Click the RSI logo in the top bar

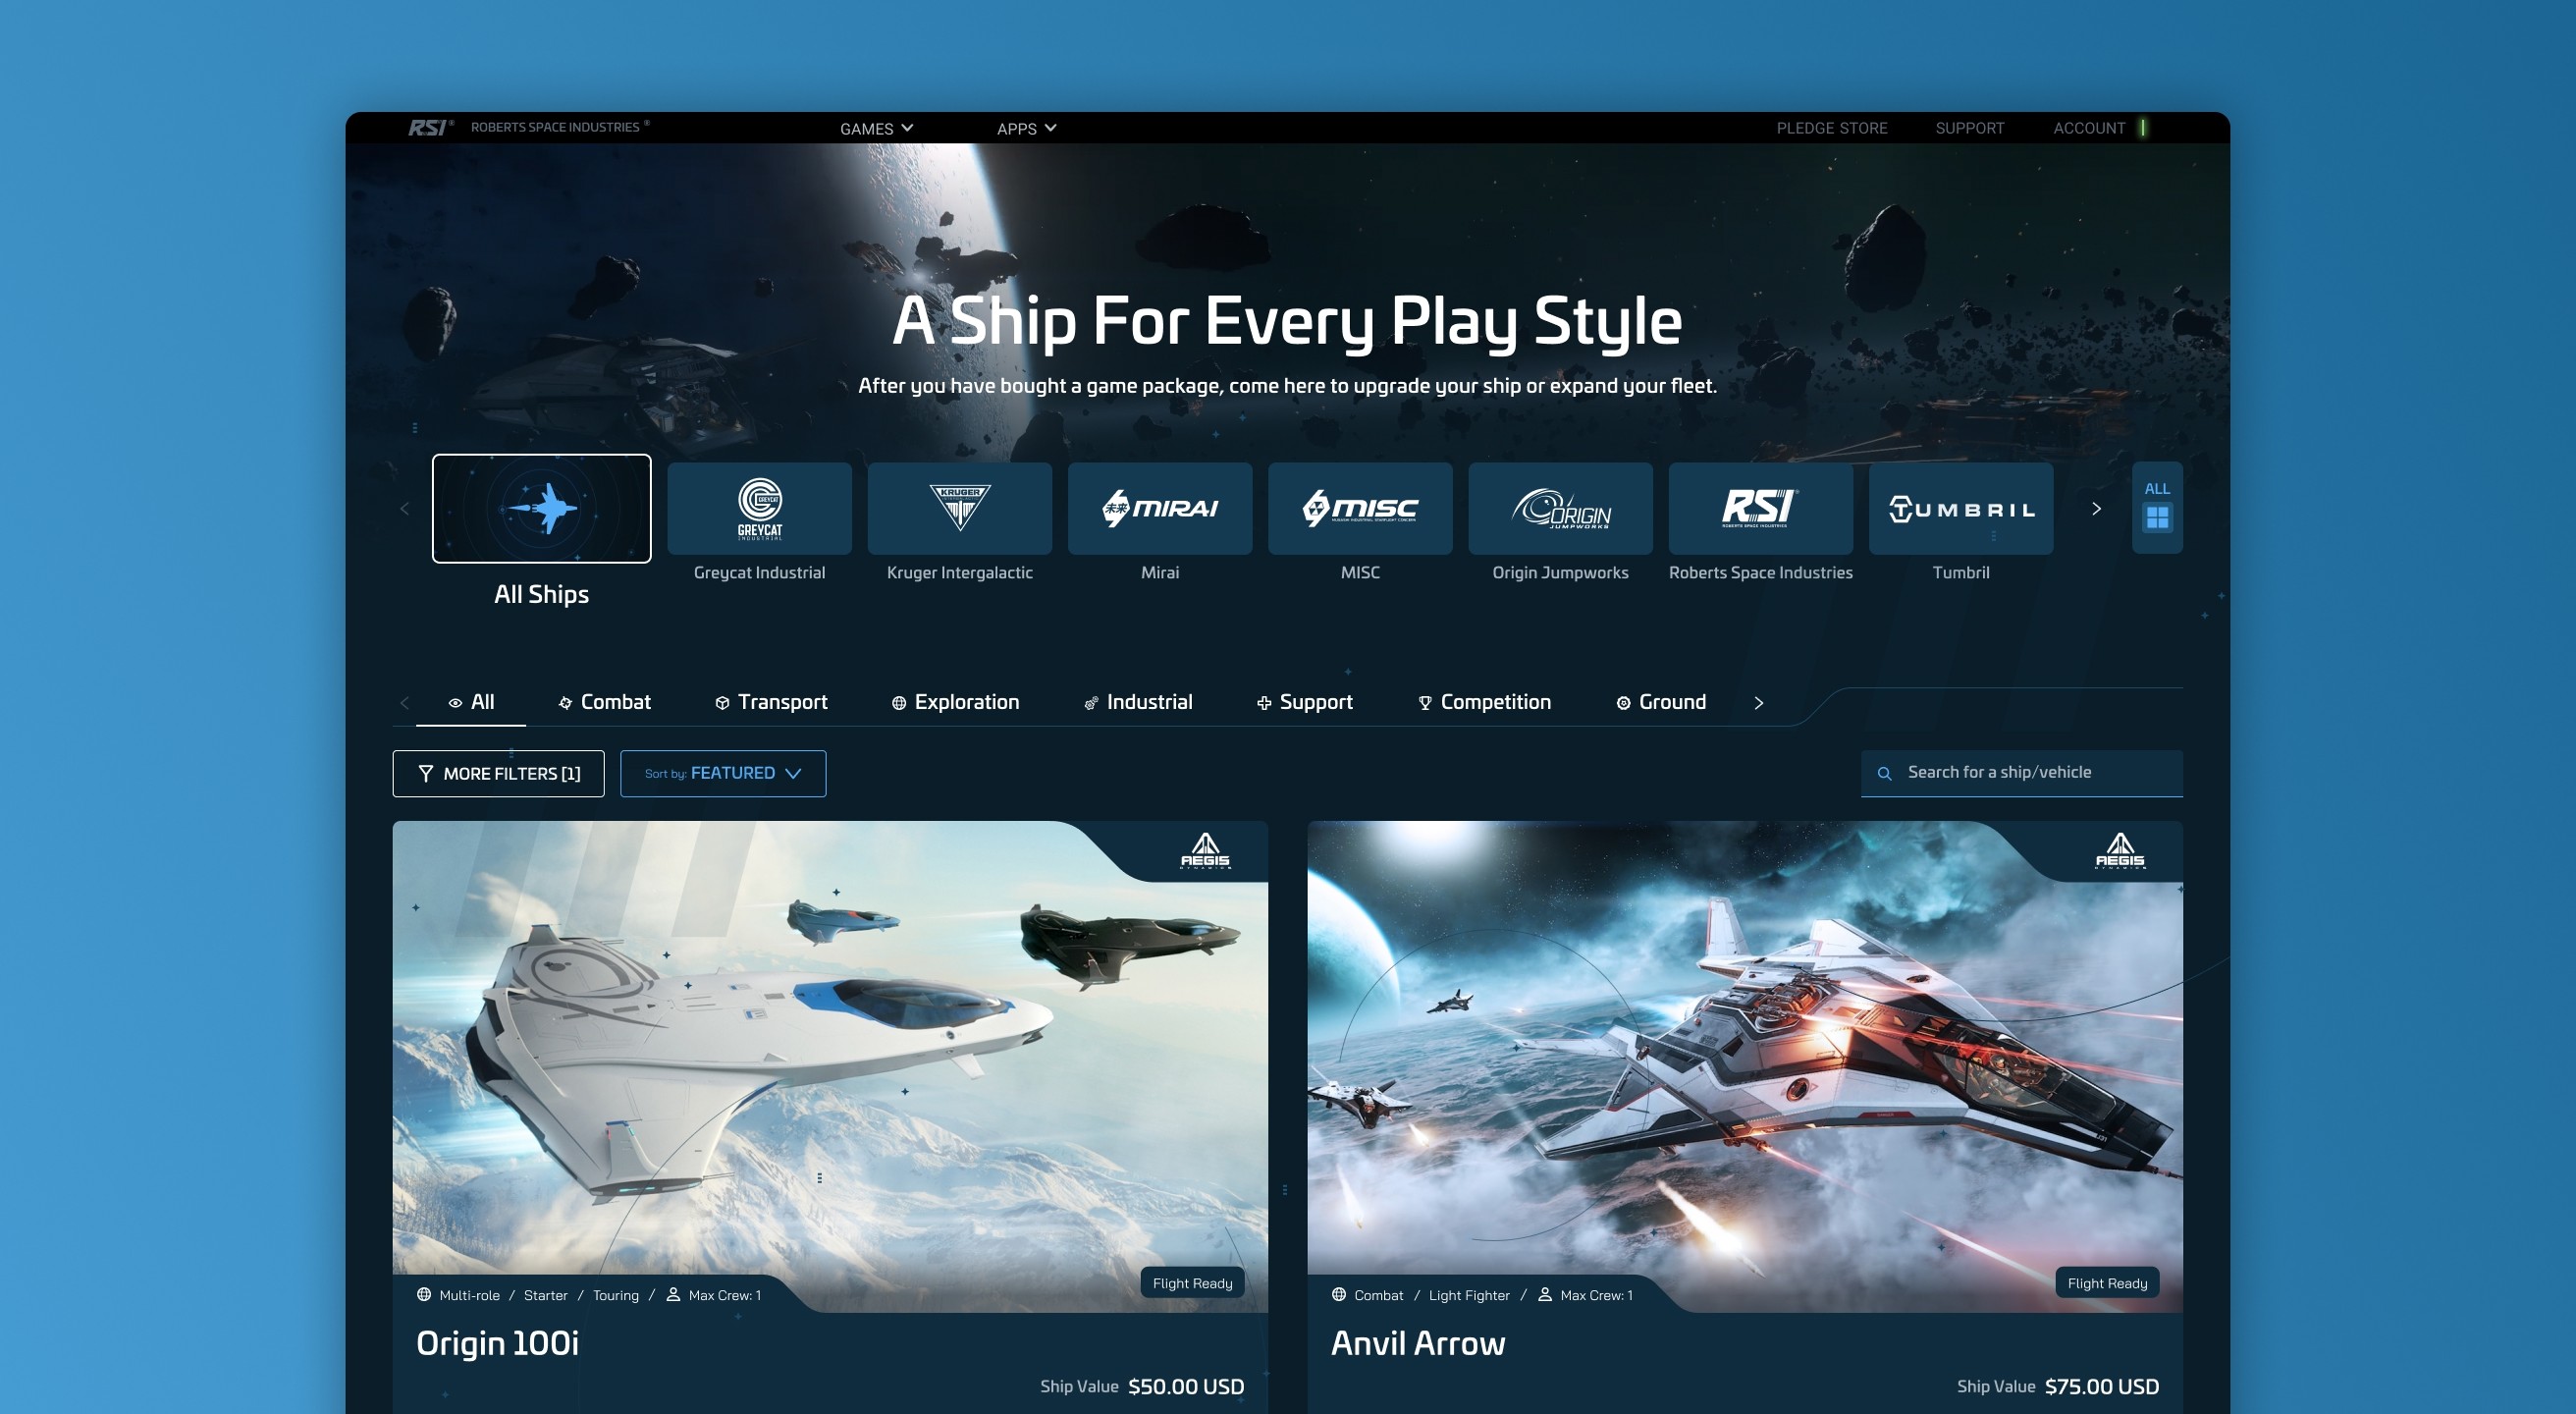[x=430, y=128]
